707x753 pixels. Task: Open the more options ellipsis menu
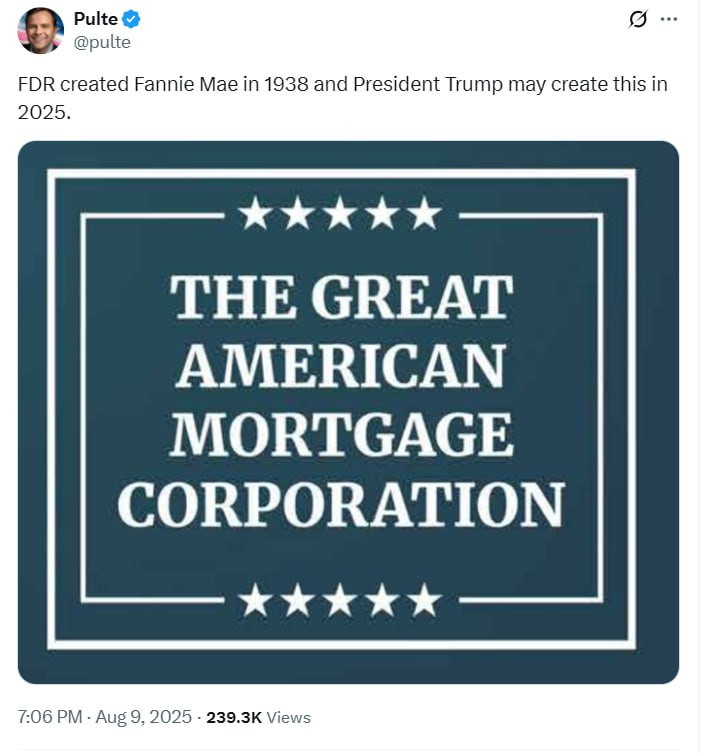pyautogui.click(x=669, y=19)
